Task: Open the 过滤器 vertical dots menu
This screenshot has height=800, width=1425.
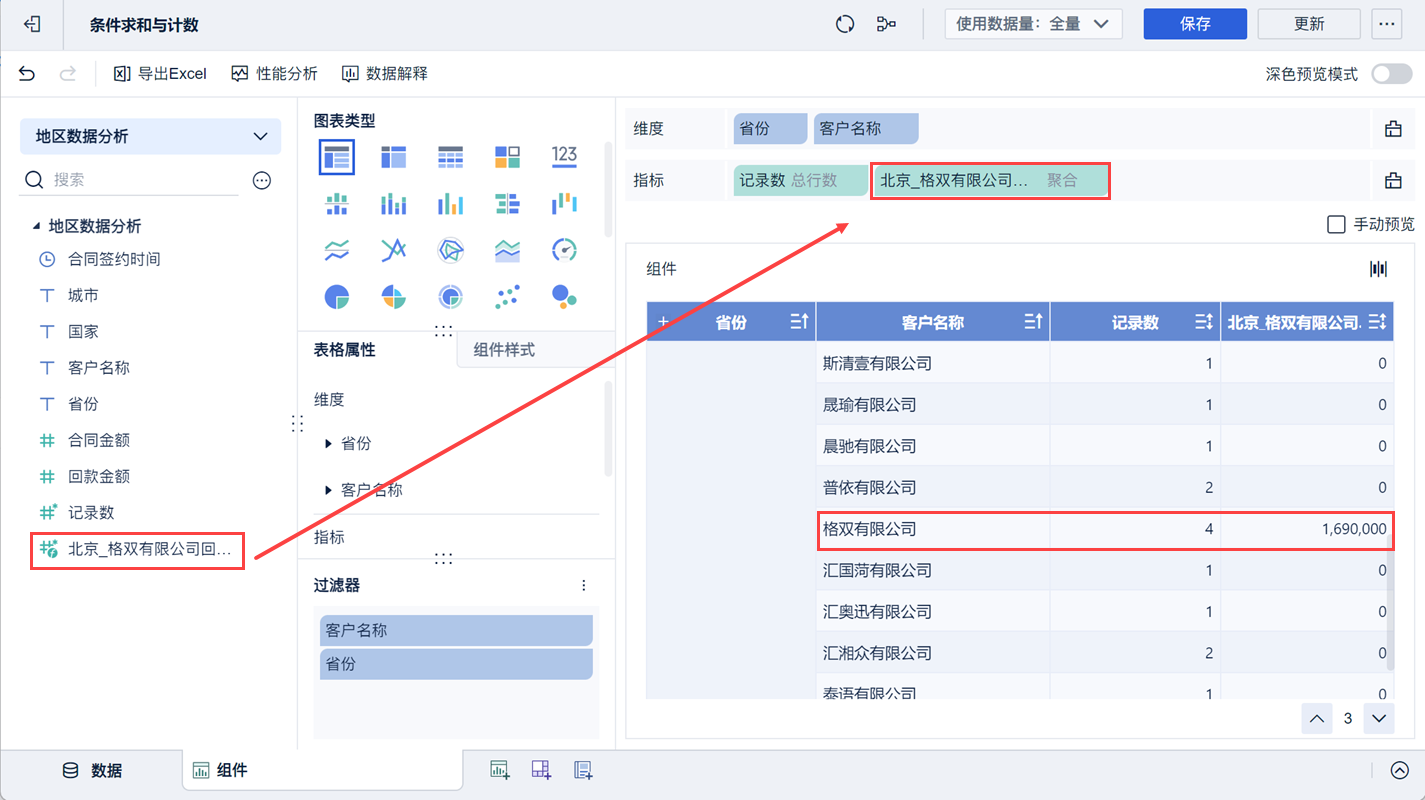Action: [x=584, y=586]
